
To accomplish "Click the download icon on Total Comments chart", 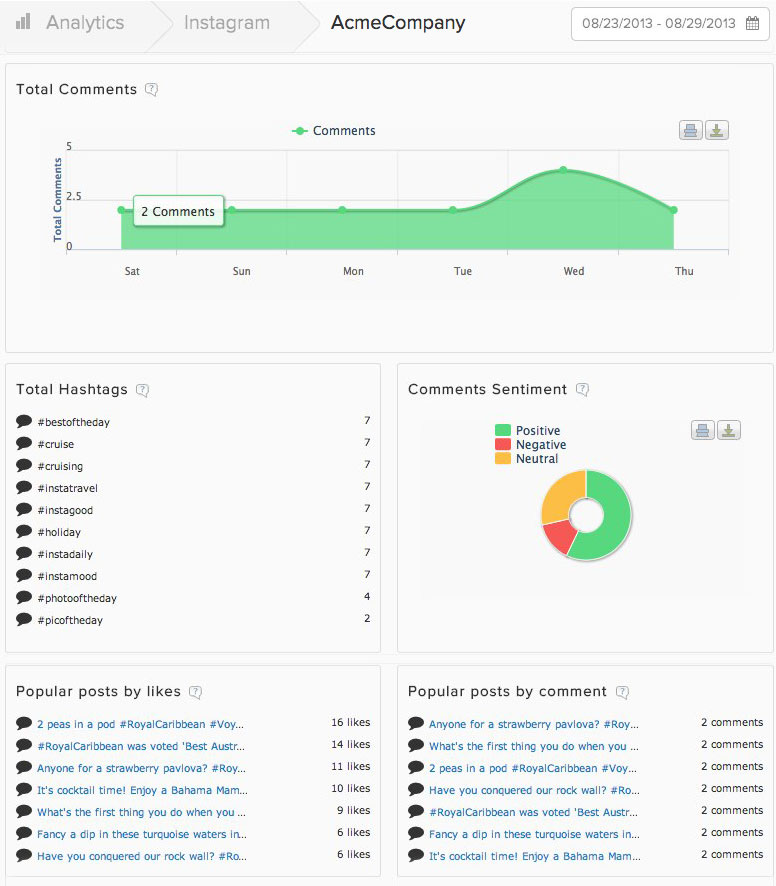I will point(717,130).
